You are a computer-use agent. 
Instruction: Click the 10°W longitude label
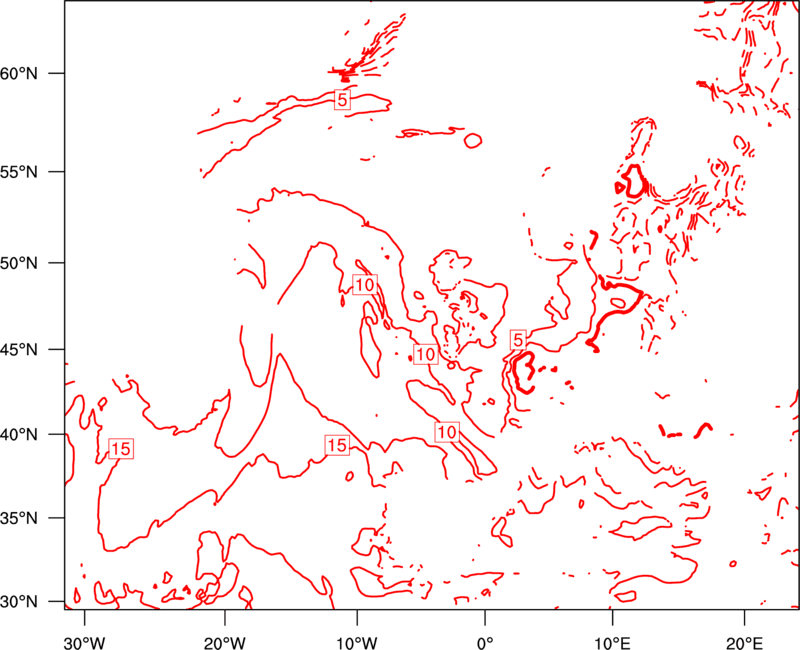pos(357,643)
